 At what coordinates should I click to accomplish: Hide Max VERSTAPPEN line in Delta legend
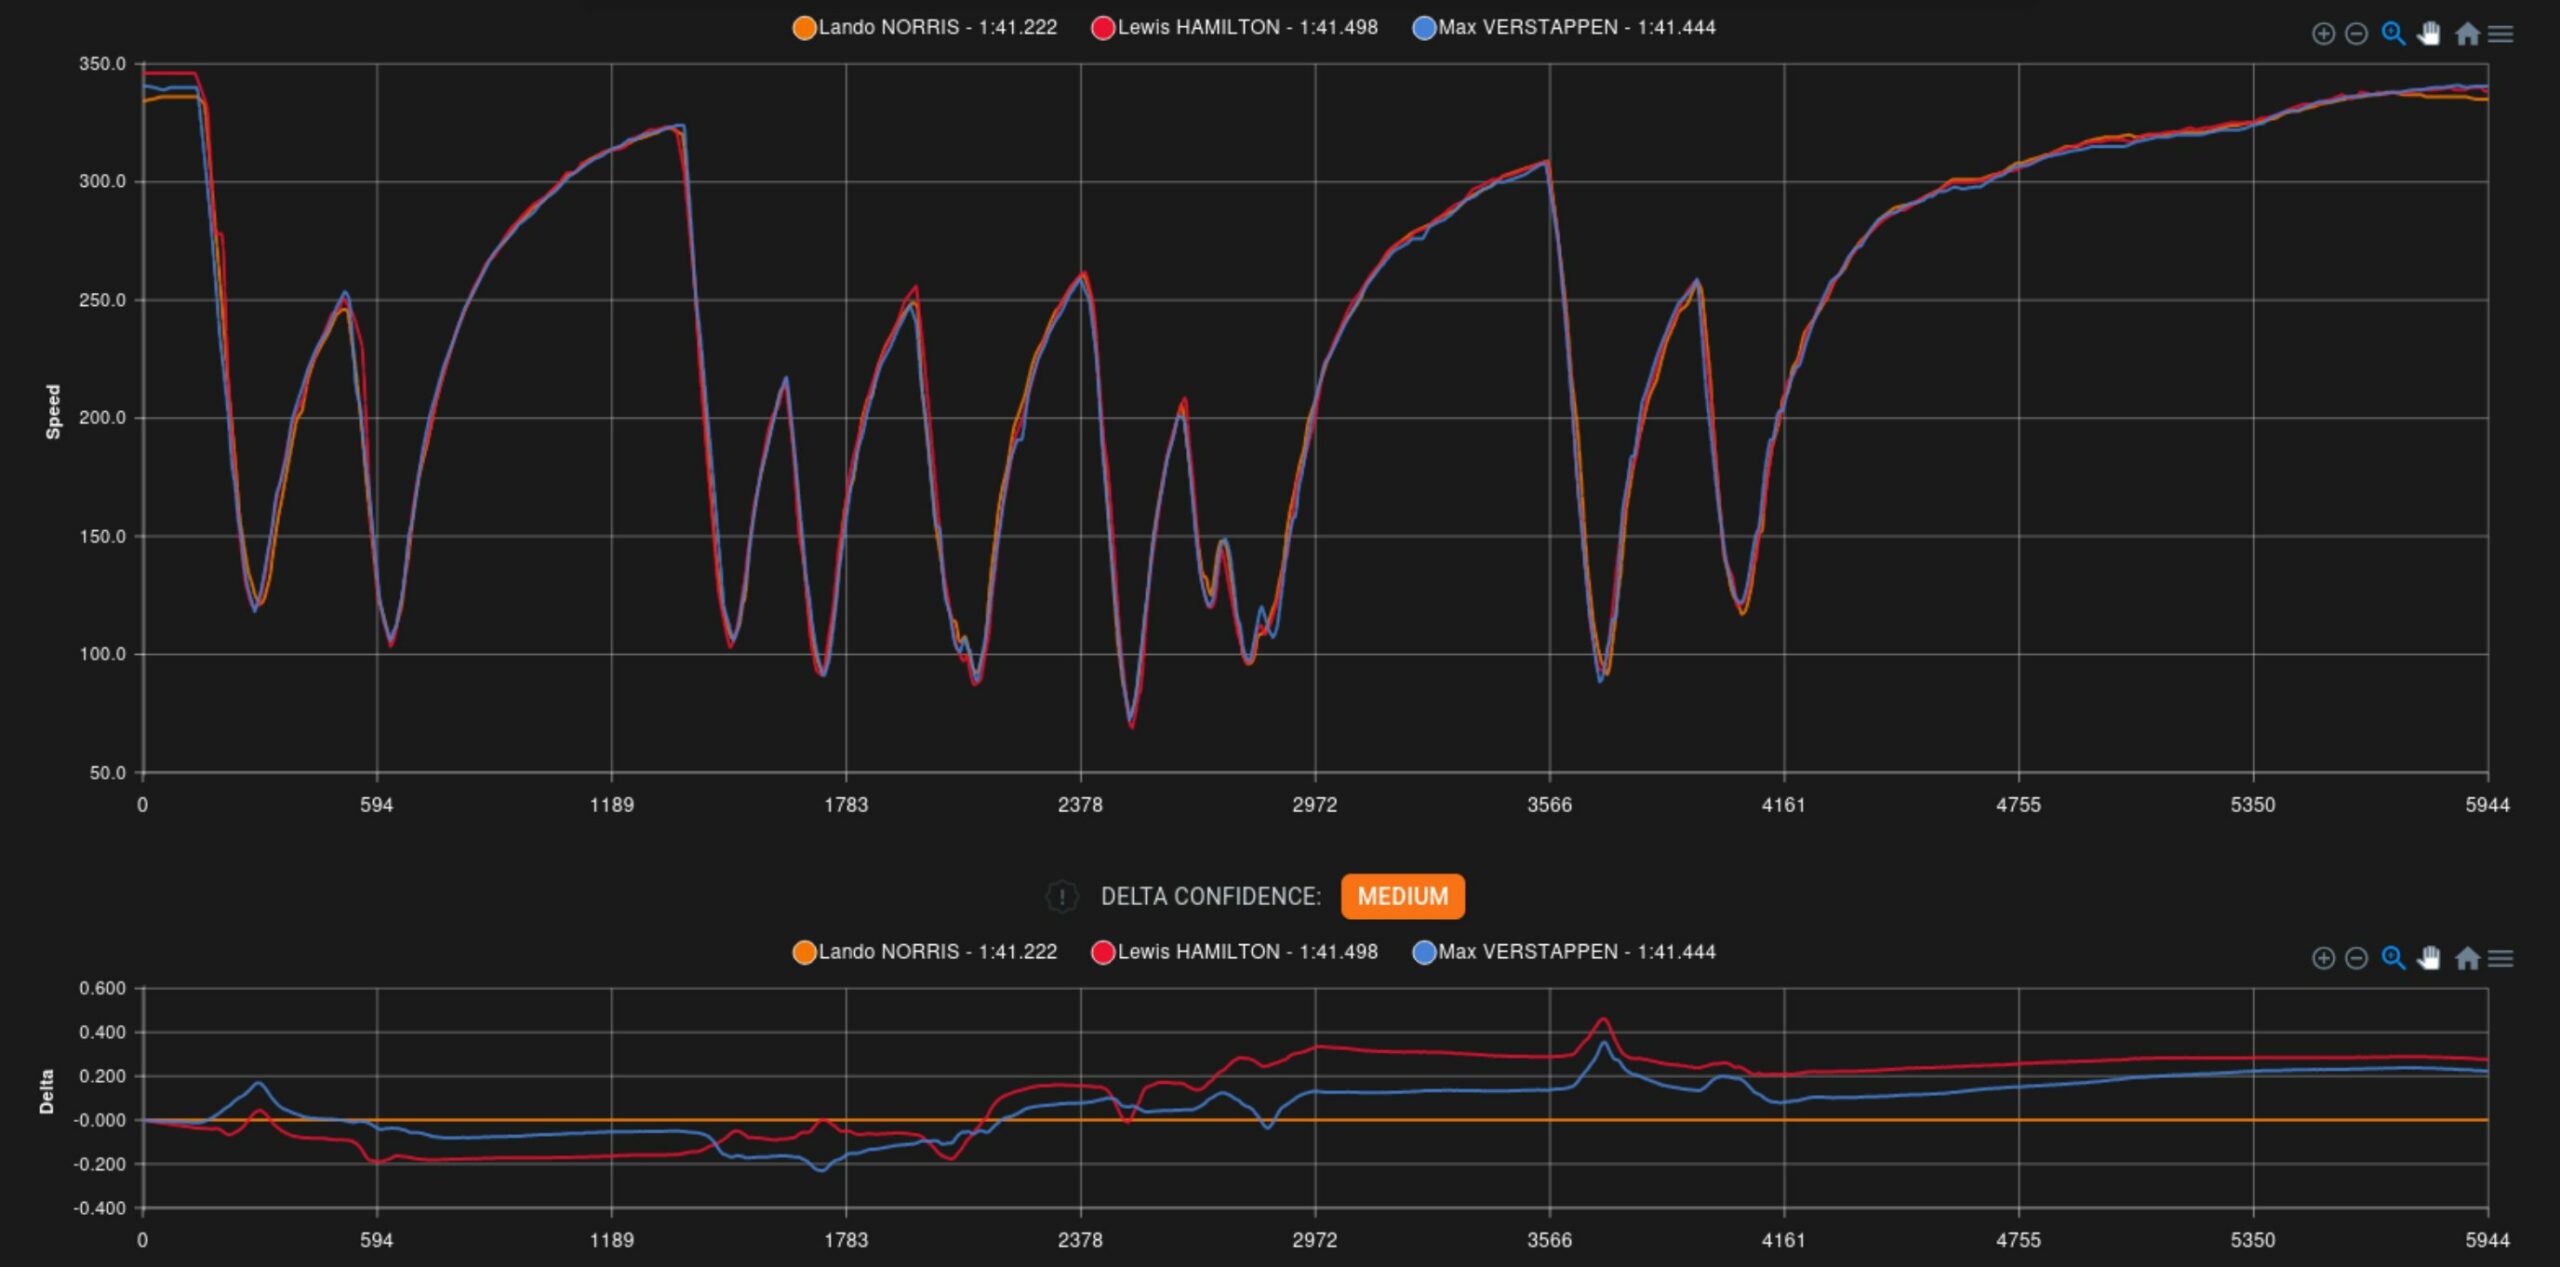point(1576,952)
